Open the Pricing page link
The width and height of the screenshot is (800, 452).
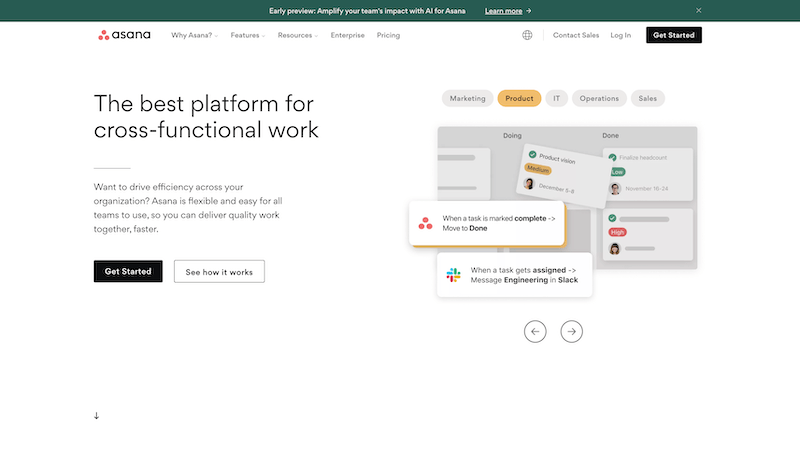388,35
